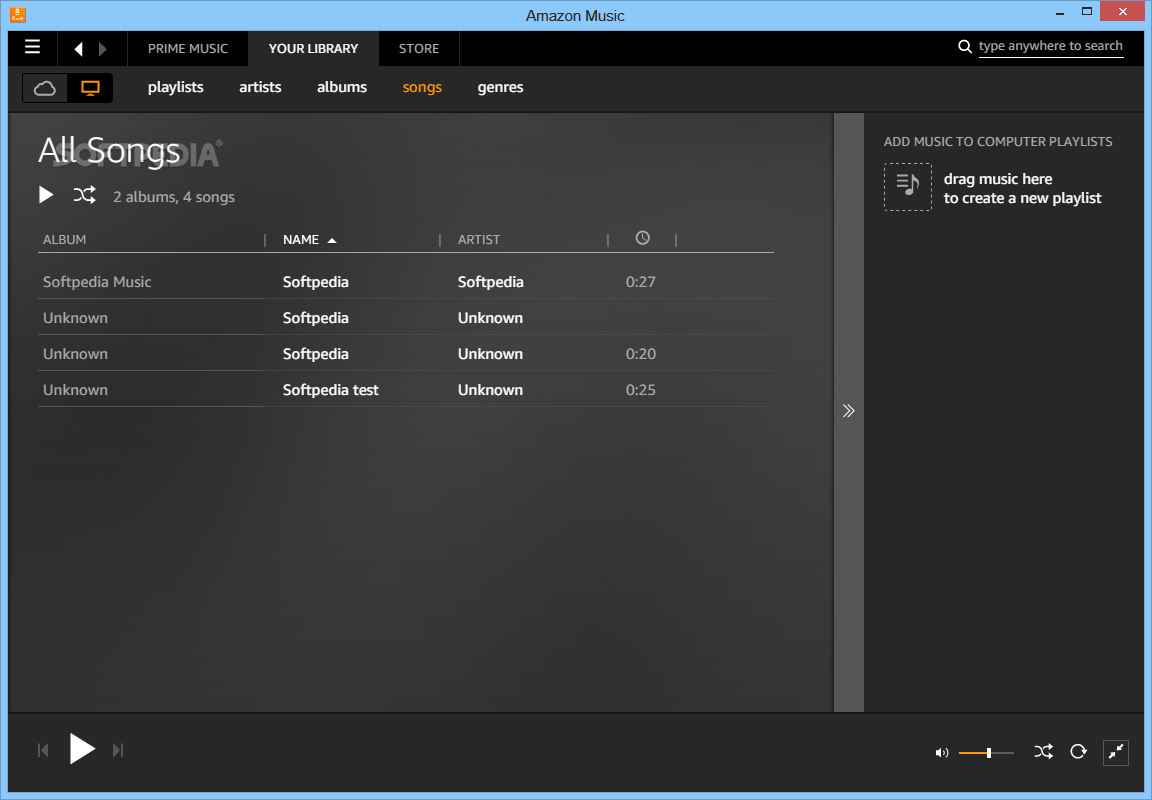Screen dimensions: 1152x800
Task: Click the duration clock column header
Action: (642, 238)
